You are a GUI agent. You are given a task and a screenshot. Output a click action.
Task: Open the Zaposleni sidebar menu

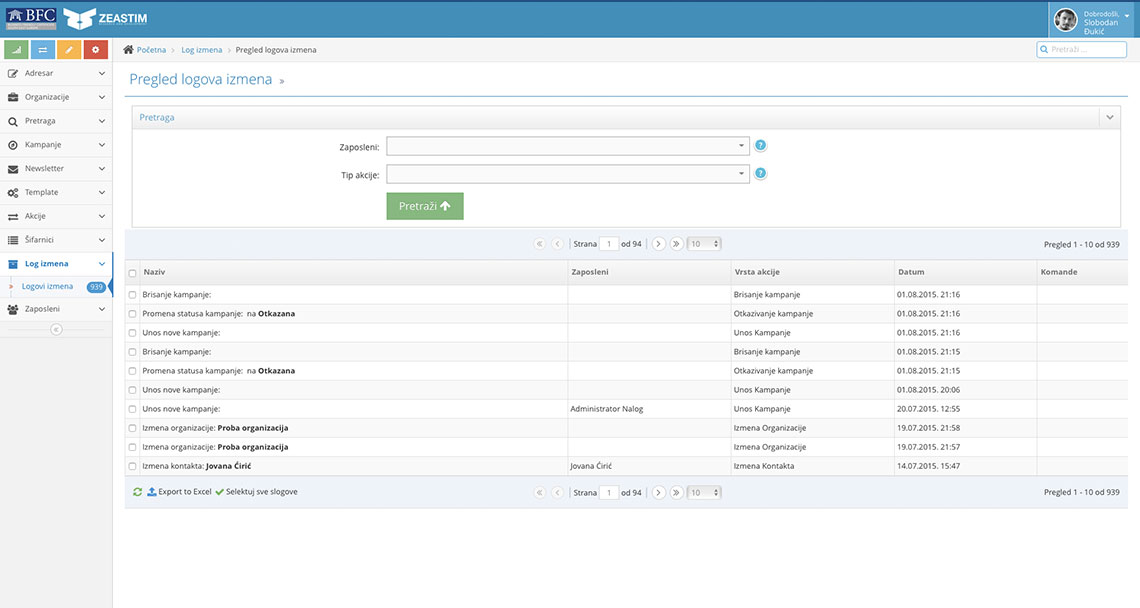tap(56, 309)
